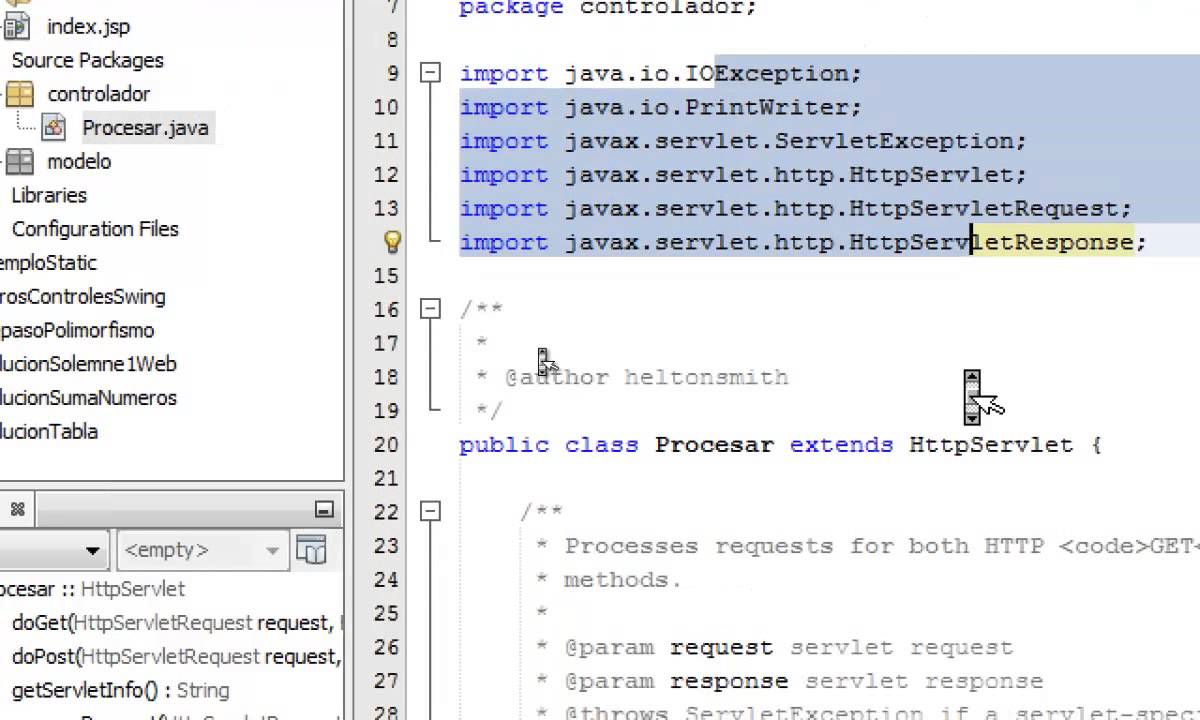Select the project ending in 'rosControlesSwing'
Screen dimensions: 1200x720
point(83,297)
